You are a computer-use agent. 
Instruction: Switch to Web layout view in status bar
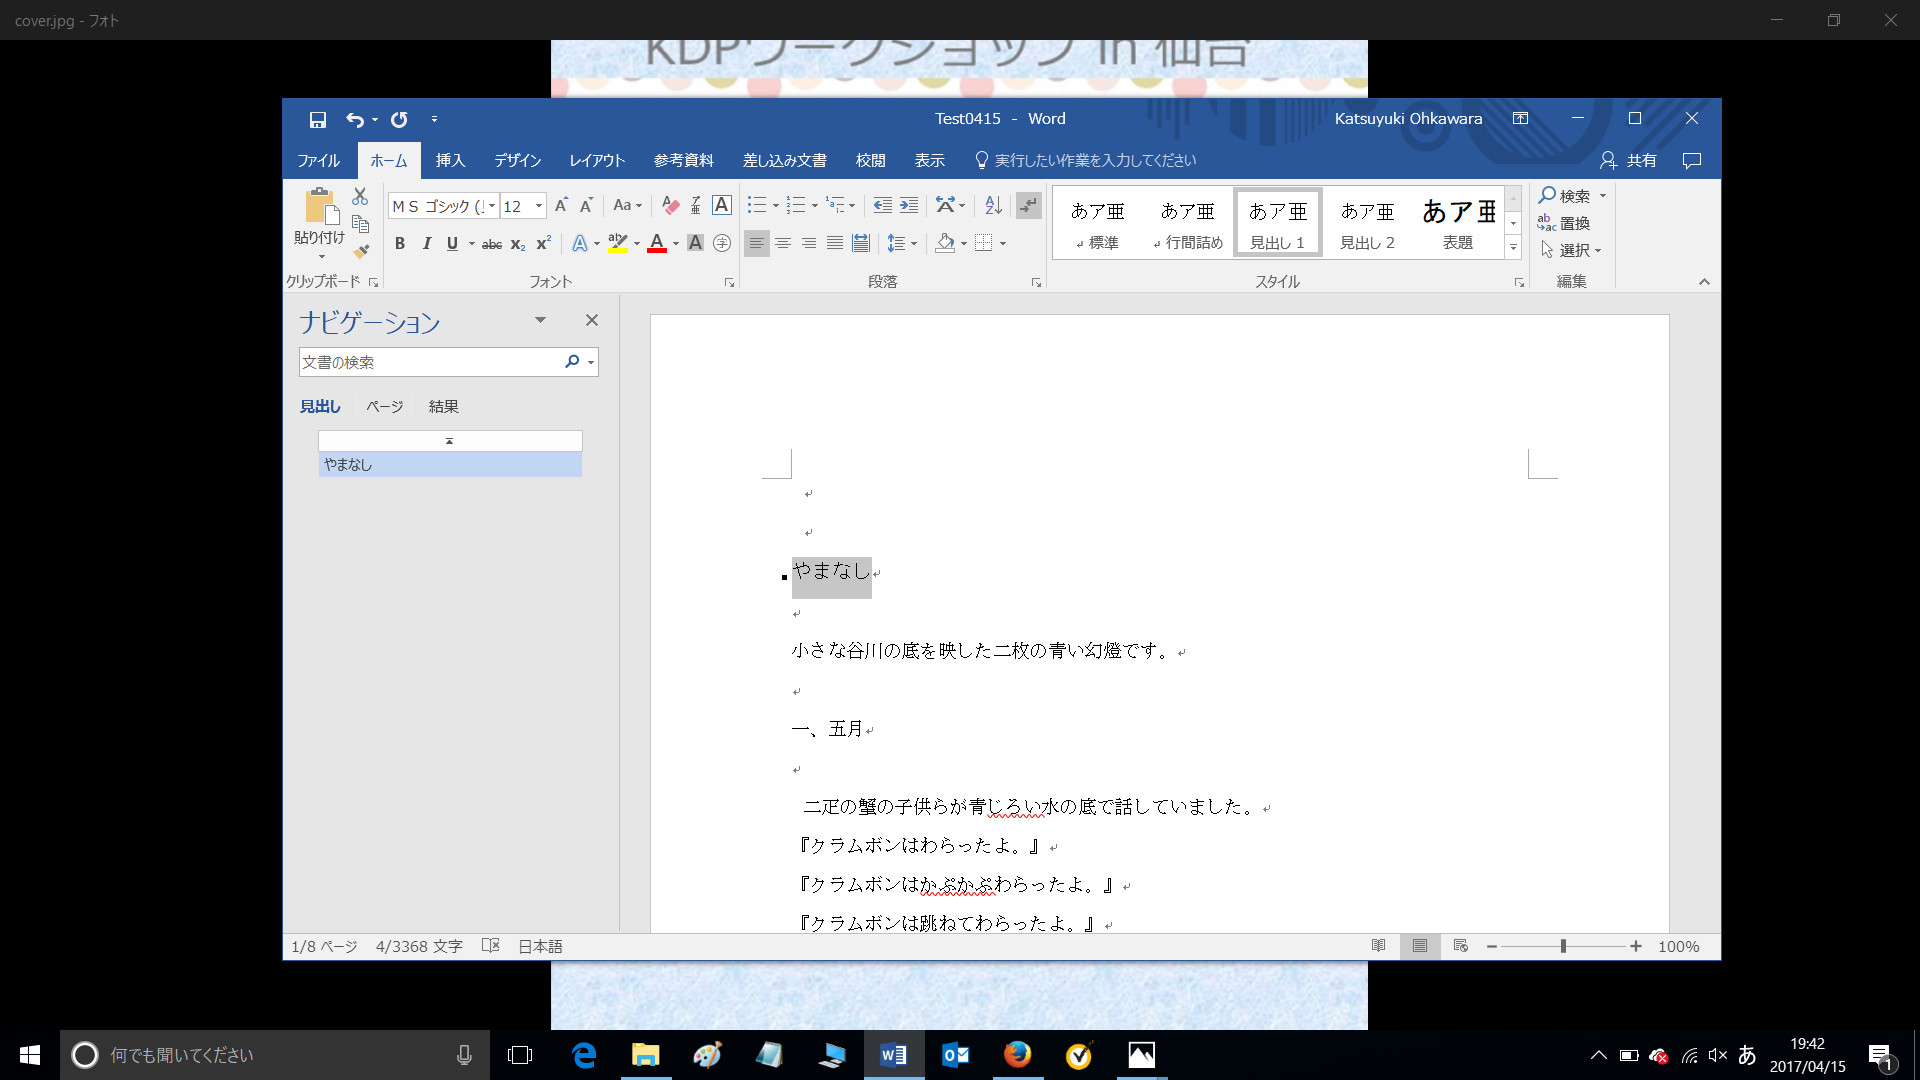tap(1460, 946)
